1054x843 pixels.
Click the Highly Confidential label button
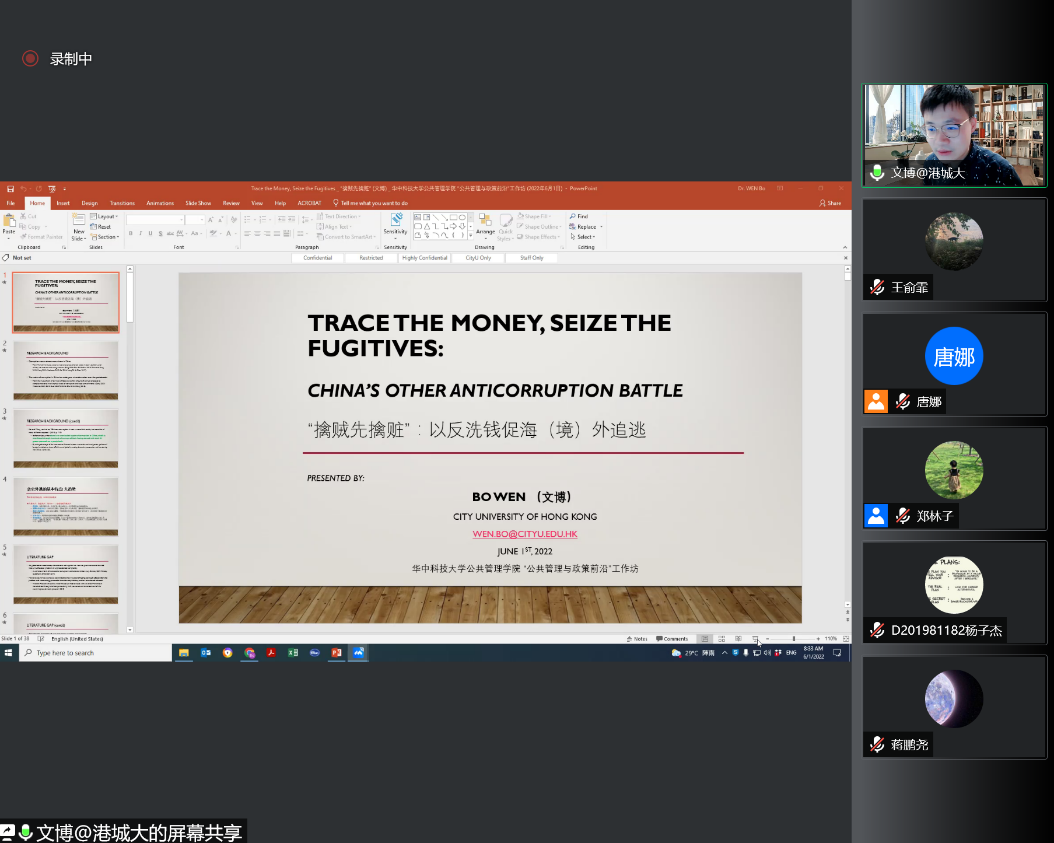425,258
